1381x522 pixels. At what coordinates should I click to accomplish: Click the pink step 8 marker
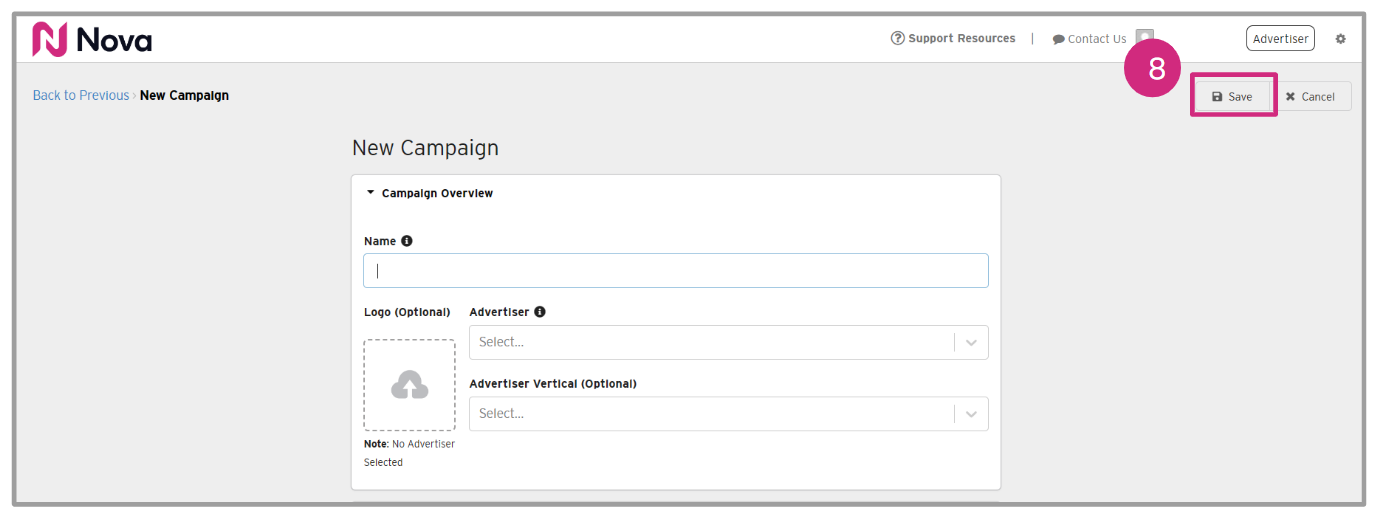click(x=1156, y=69)
